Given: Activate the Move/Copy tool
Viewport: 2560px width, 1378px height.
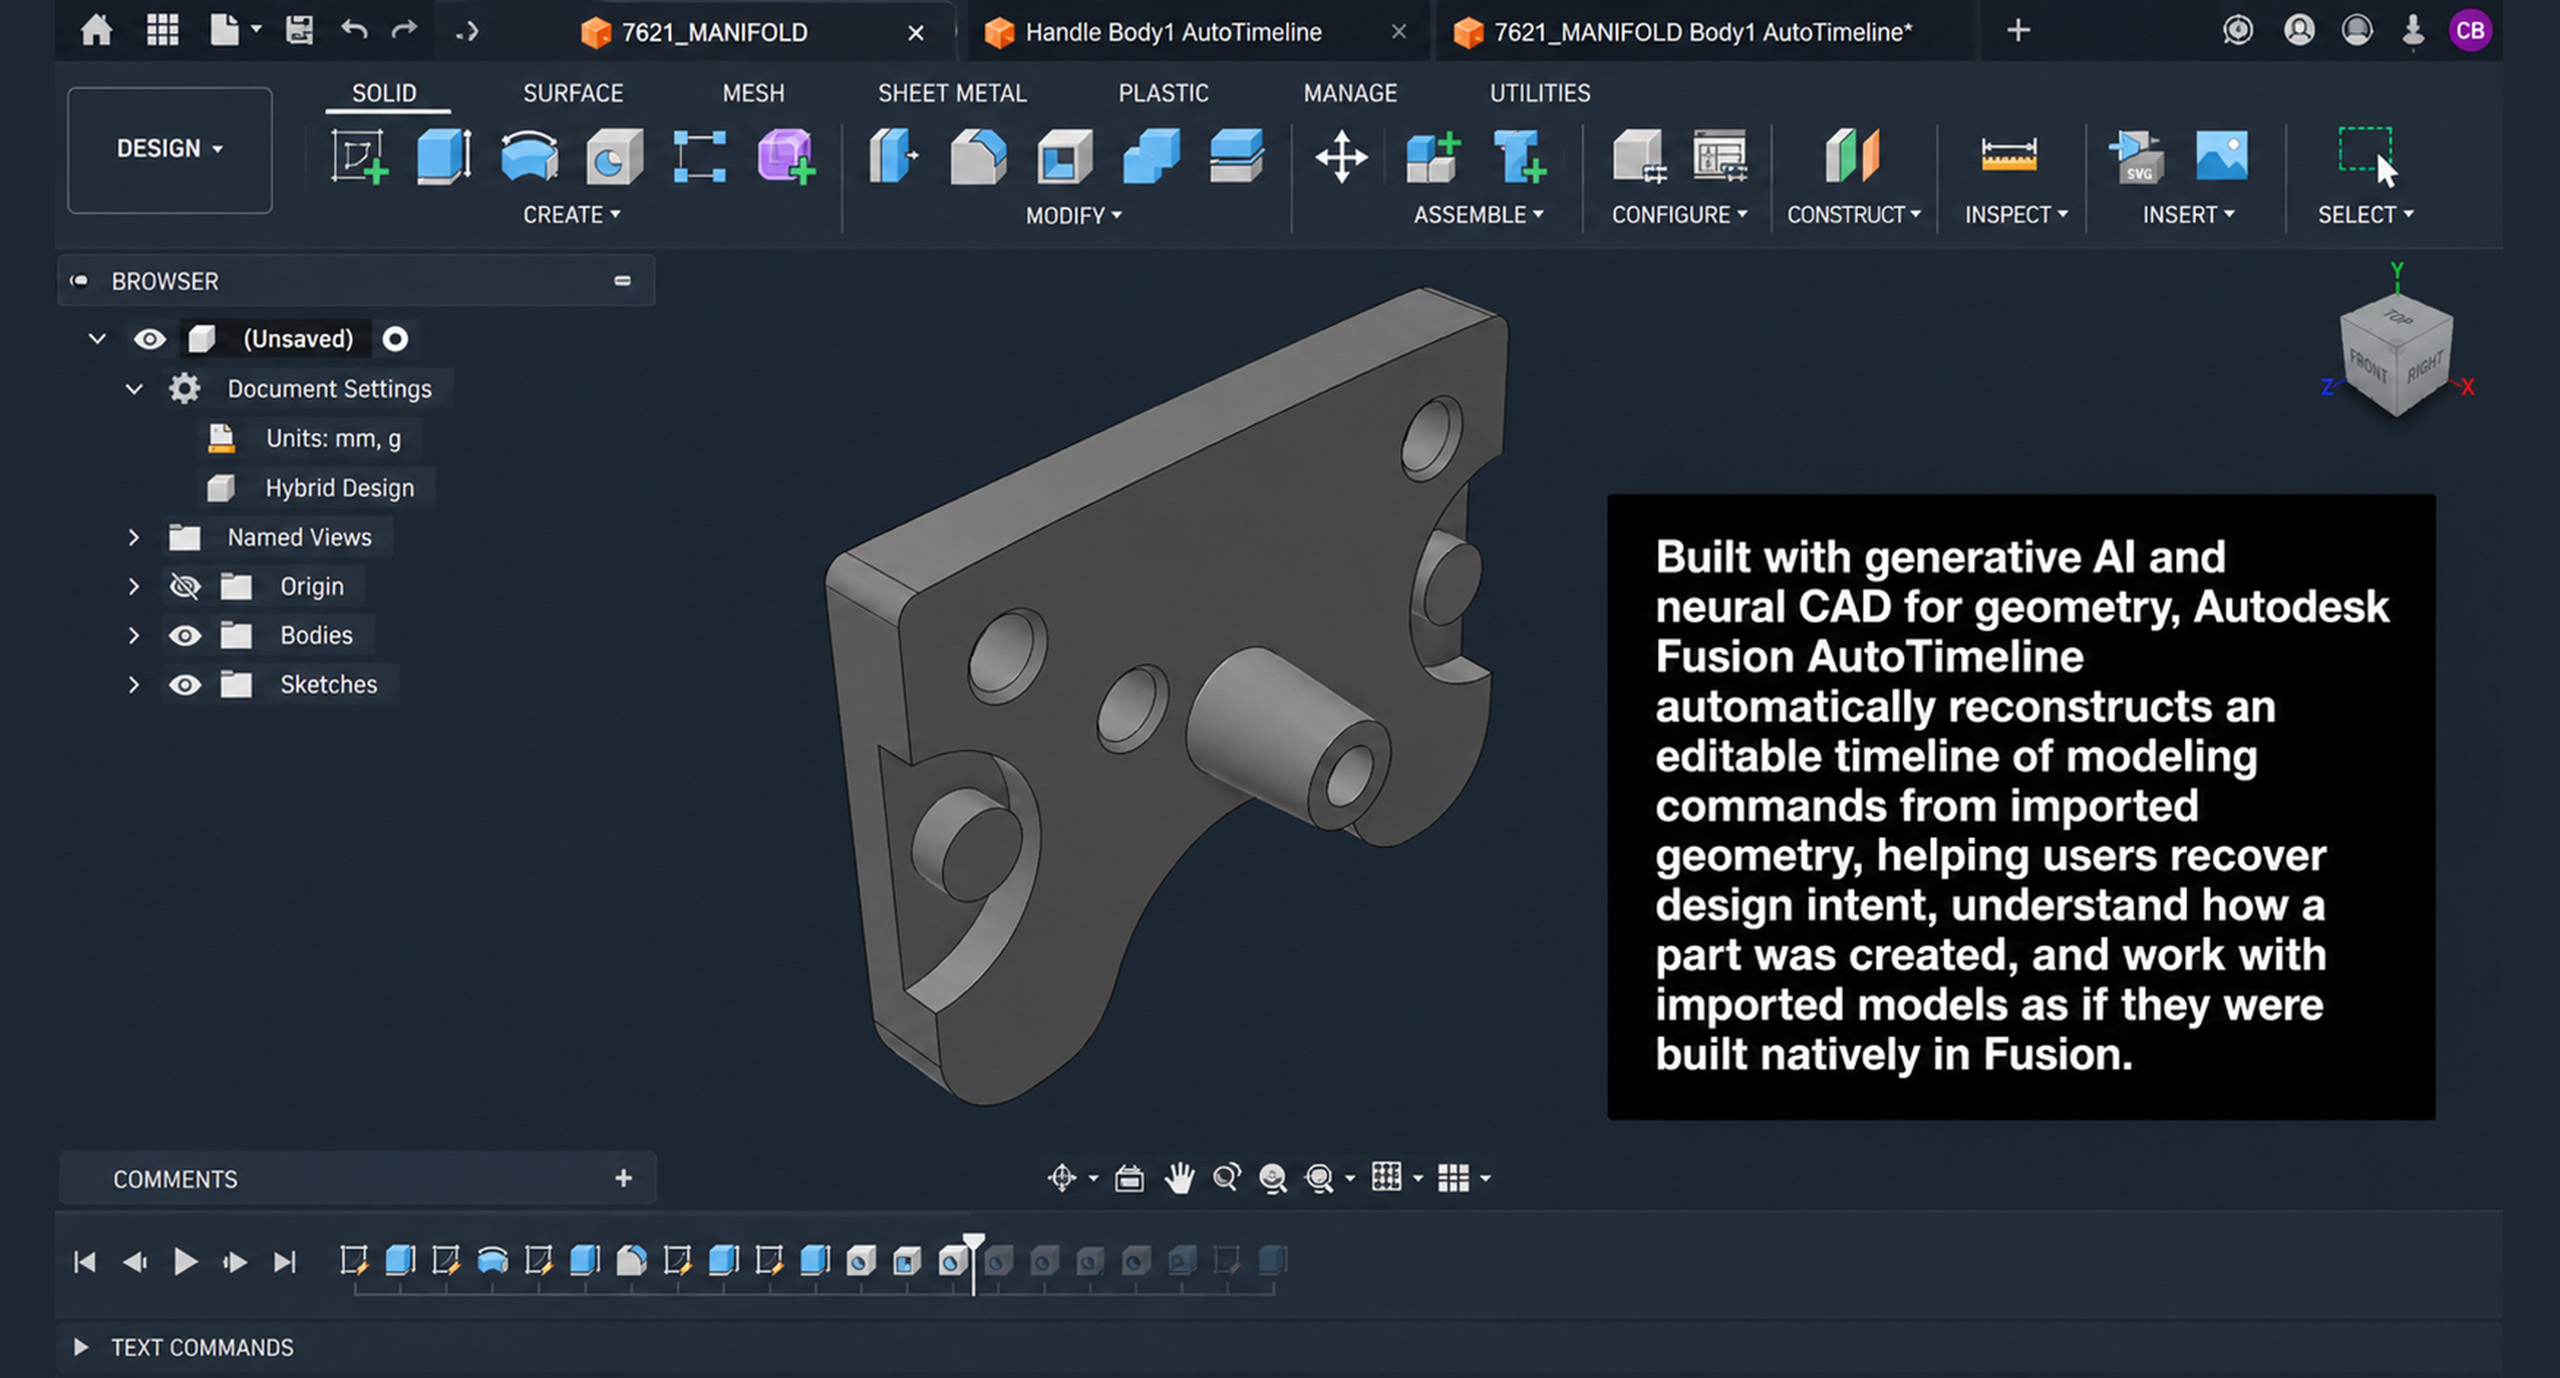Looking at the screenshot, I should [1341, 157].
